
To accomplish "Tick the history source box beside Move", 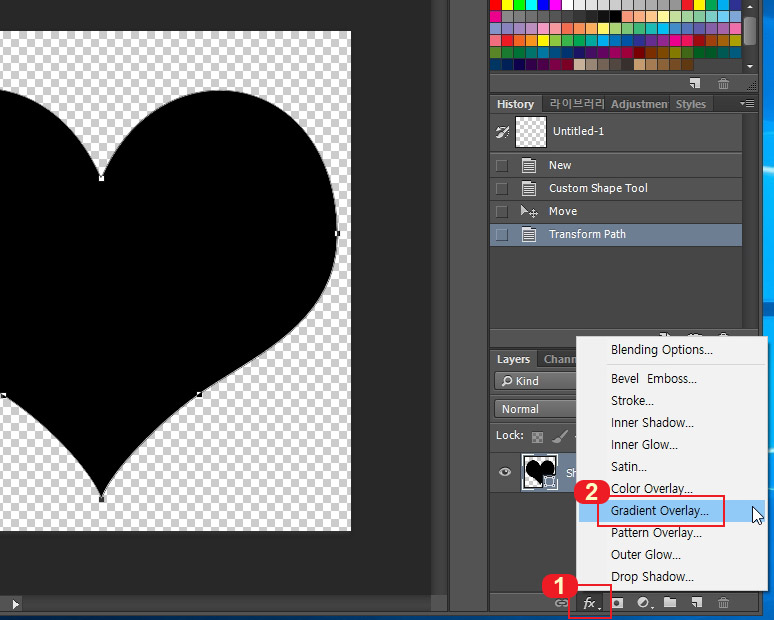I will [x=502, y=212].
